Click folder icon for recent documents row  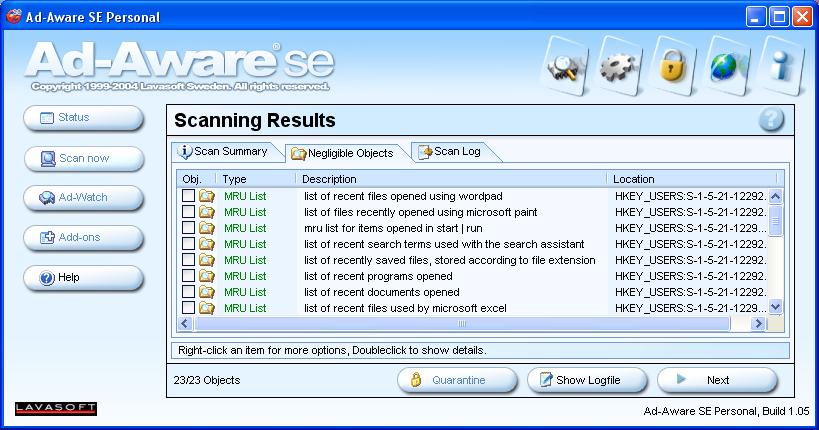click(x=207, y=292)
